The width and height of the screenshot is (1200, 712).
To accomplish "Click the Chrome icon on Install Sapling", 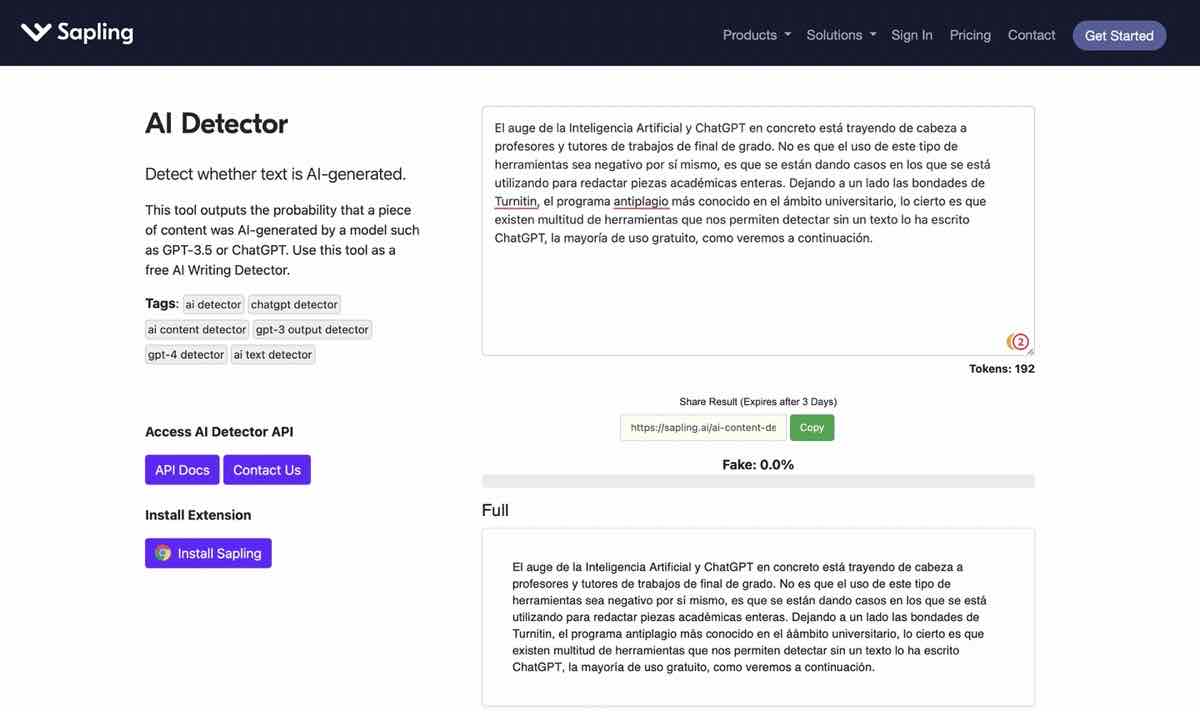I will (x=163, y=553).
